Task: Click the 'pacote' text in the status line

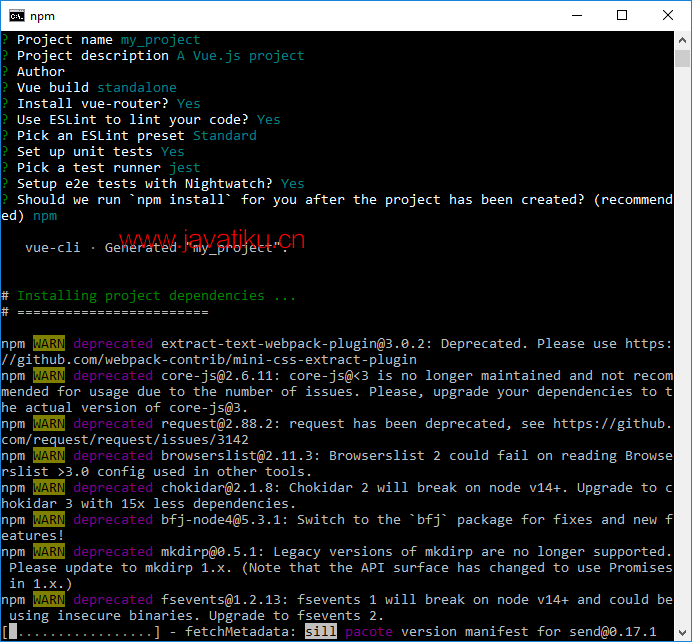Action: coord(369,632)
